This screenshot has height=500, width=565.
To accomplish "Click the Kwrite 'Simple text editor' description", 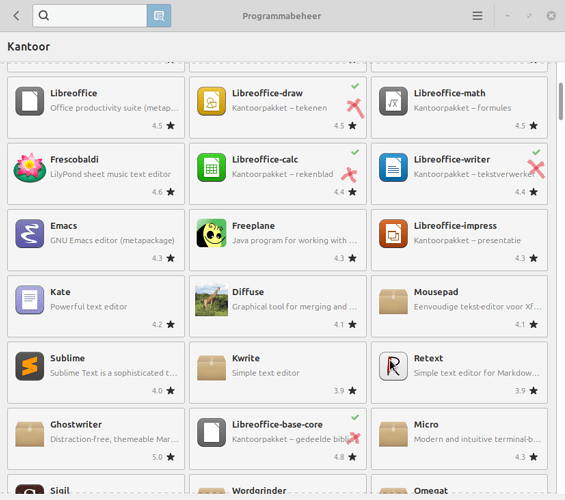I will click(266, 373).
